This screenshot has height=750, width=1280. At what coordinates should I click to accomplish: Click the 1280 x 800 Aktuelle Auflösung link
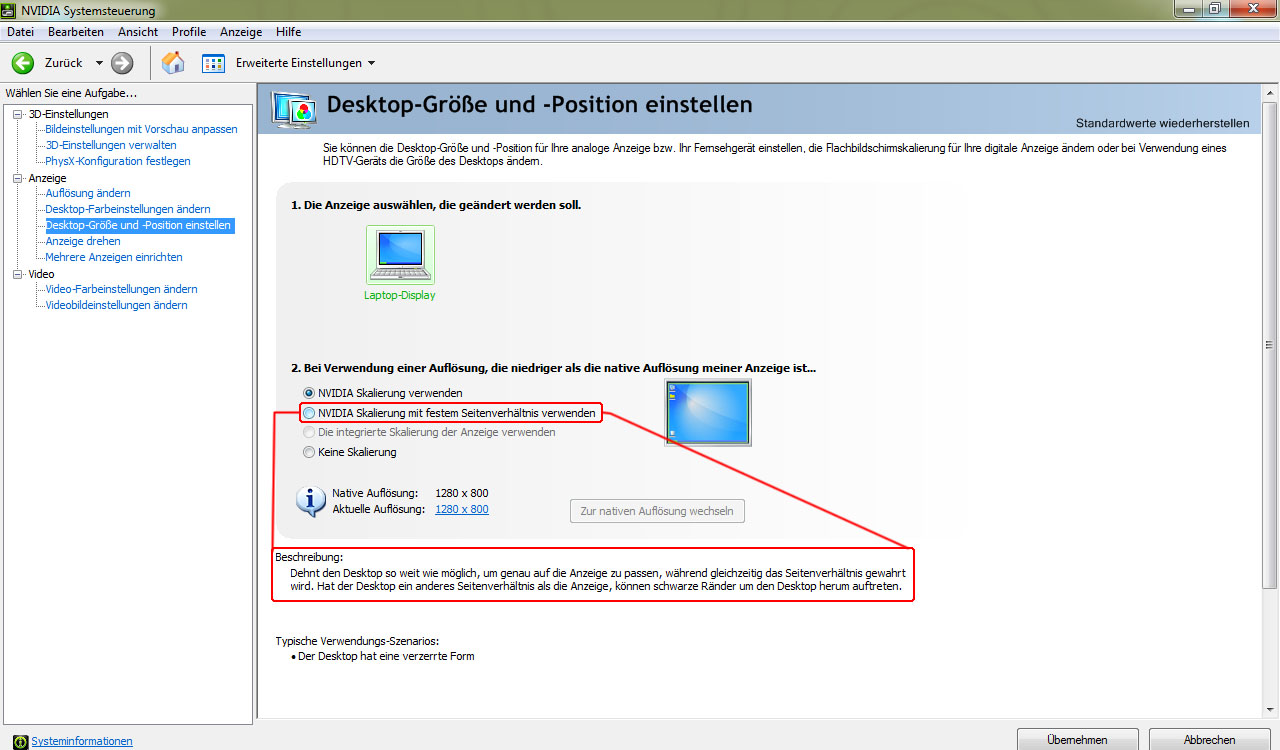tap(462, 509)
